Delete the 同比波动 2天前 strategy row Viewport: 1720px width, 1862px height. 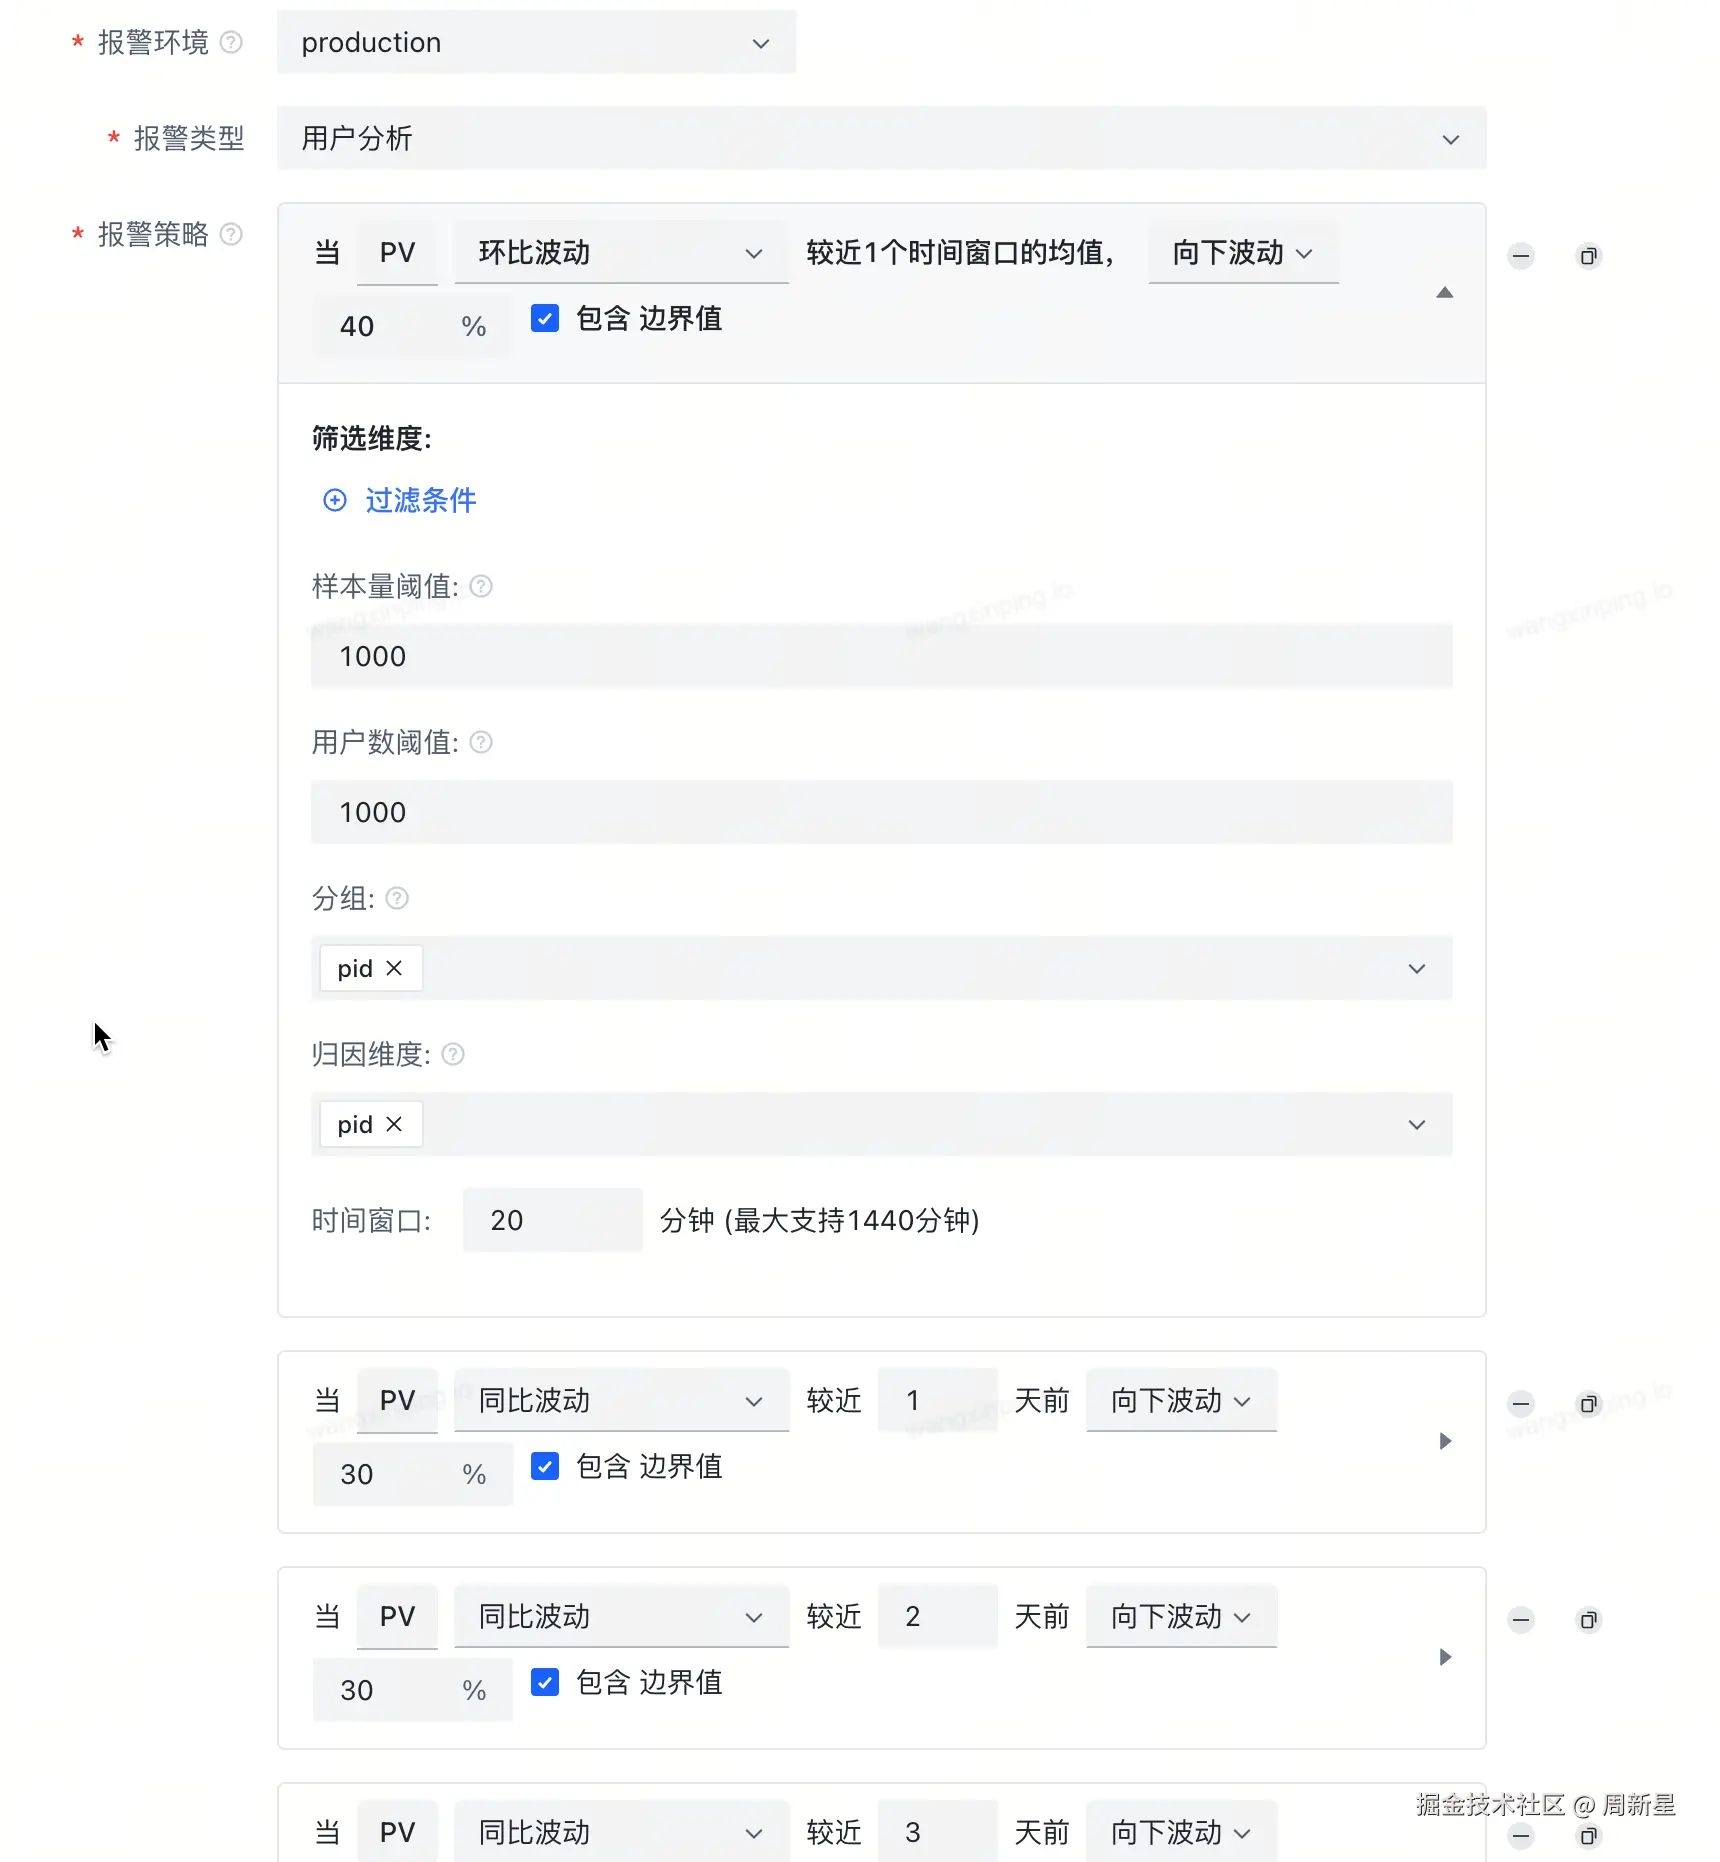tap(1520, 1620)
